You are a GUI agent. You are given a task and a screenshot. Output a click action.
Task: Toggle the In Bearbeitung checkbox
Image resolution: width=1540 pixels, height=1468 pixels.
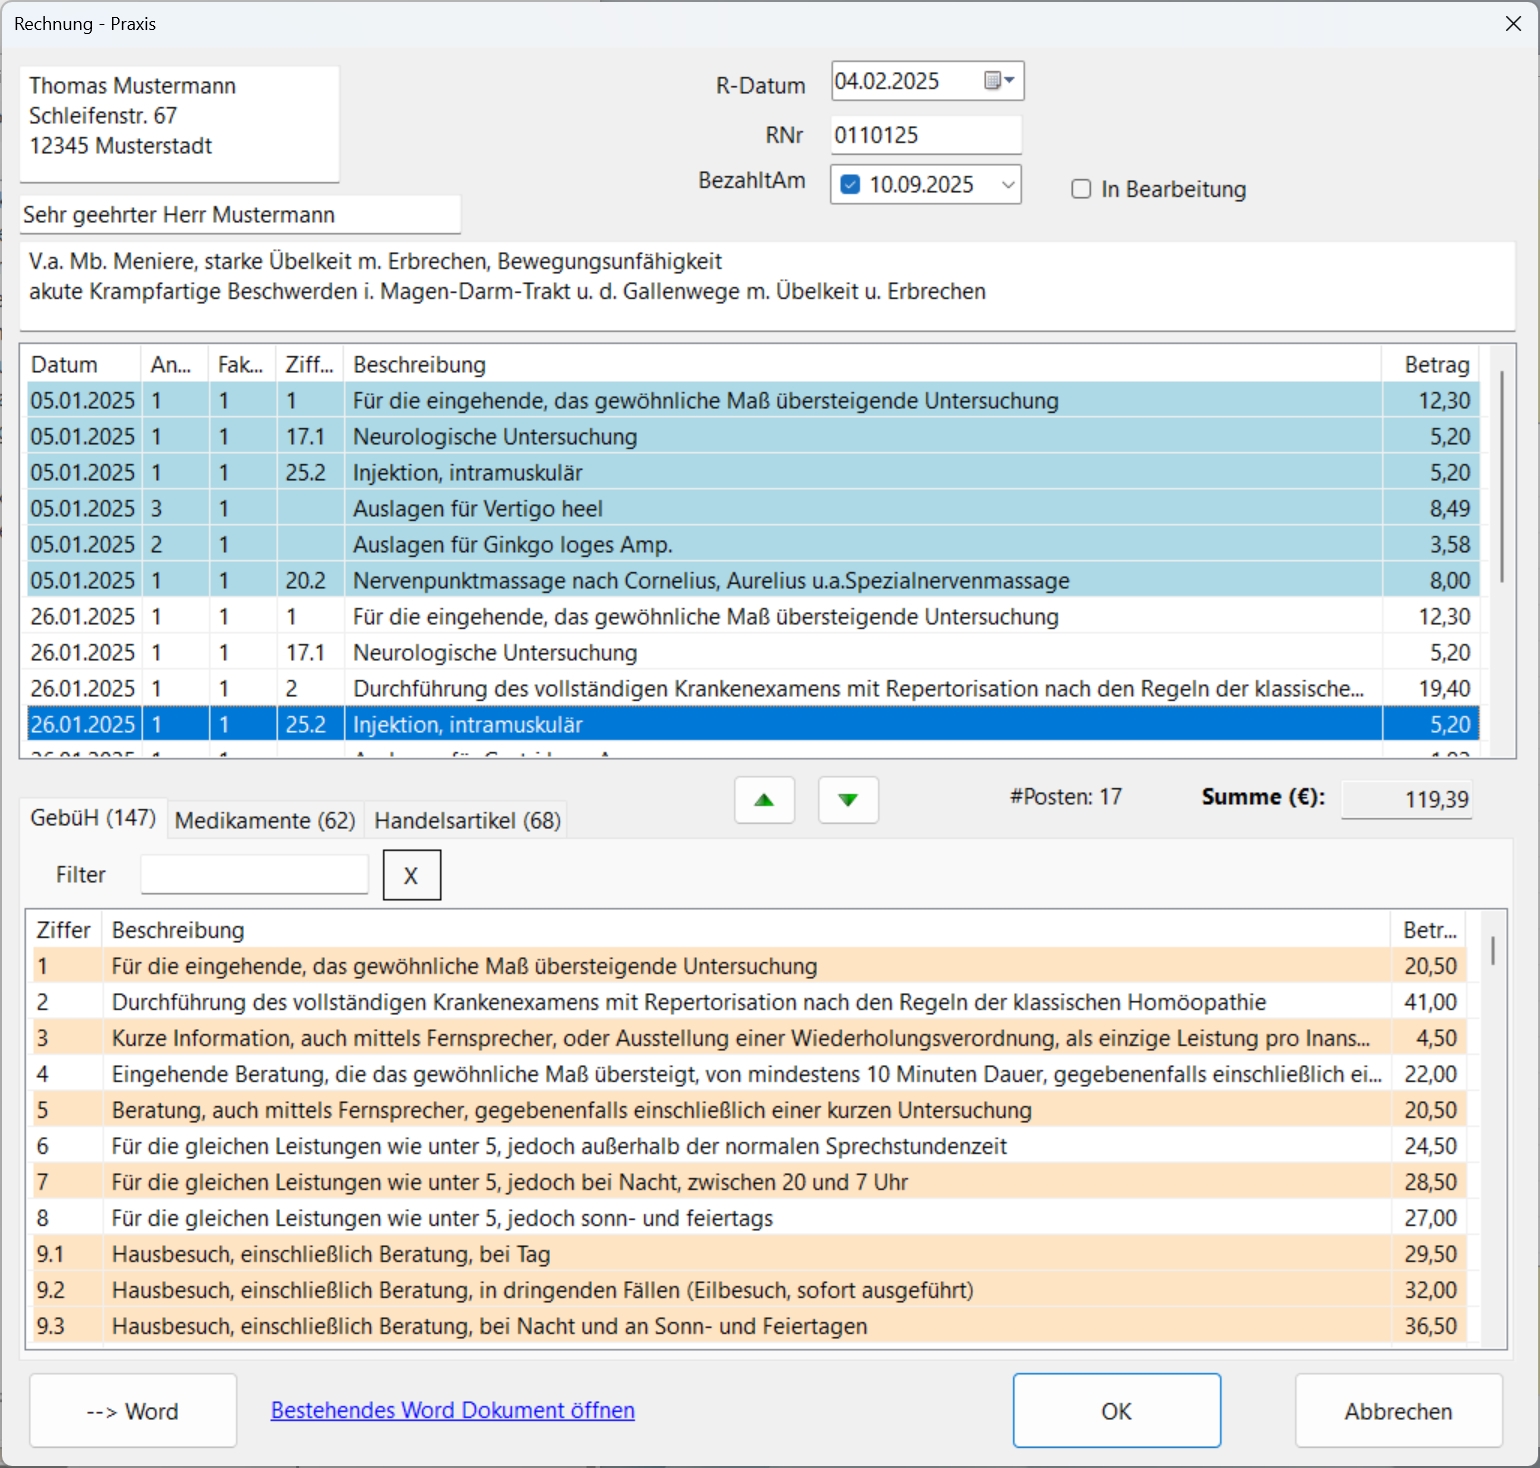coord(1081,189)
